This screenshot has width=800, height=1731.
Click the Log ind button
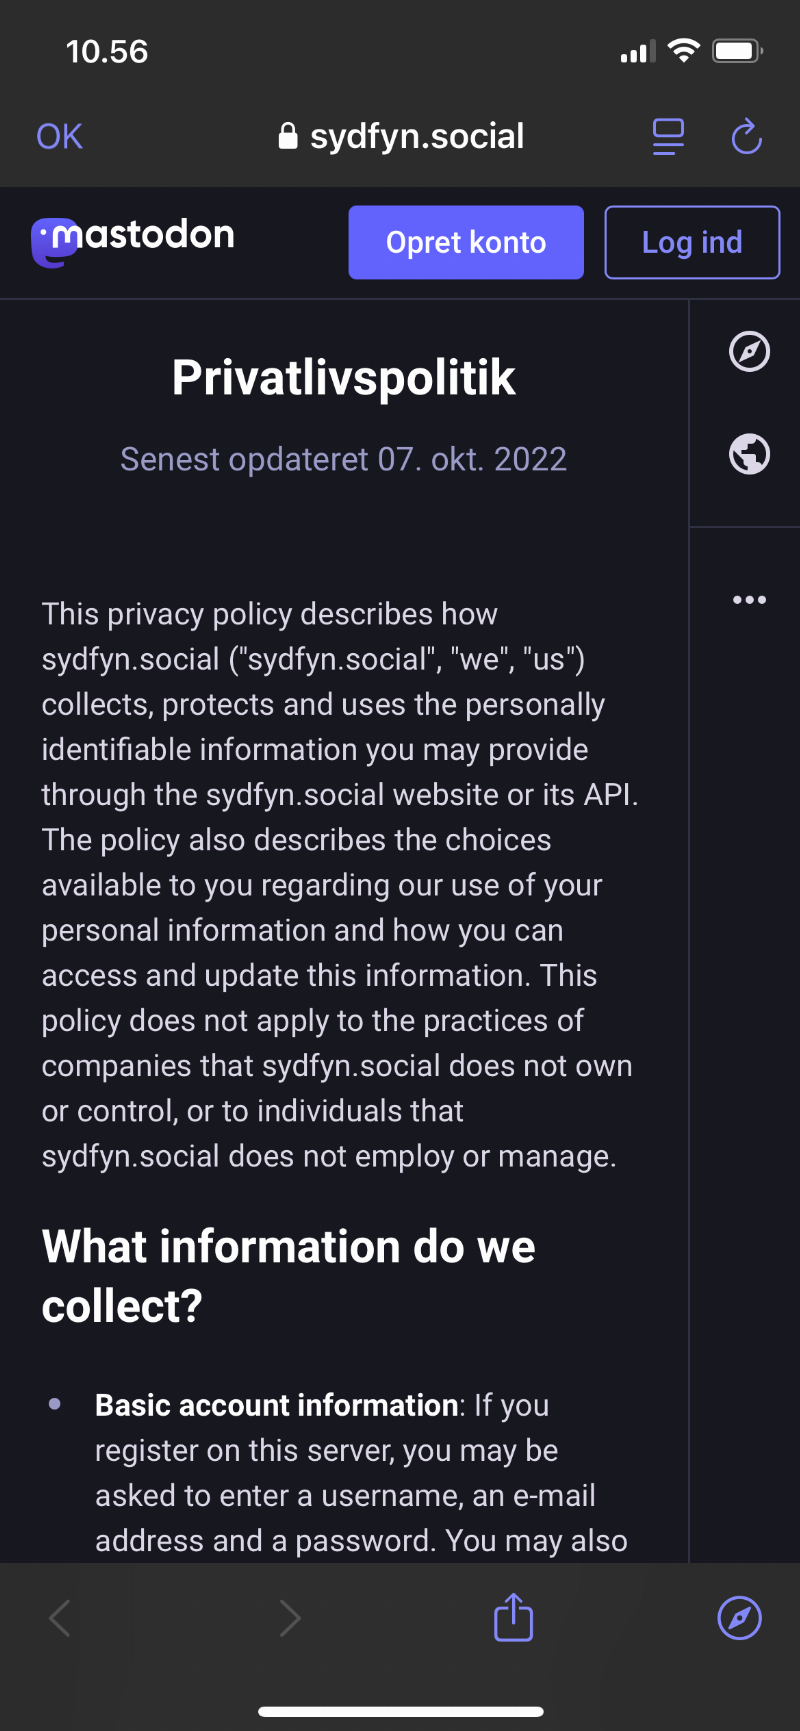692,242
